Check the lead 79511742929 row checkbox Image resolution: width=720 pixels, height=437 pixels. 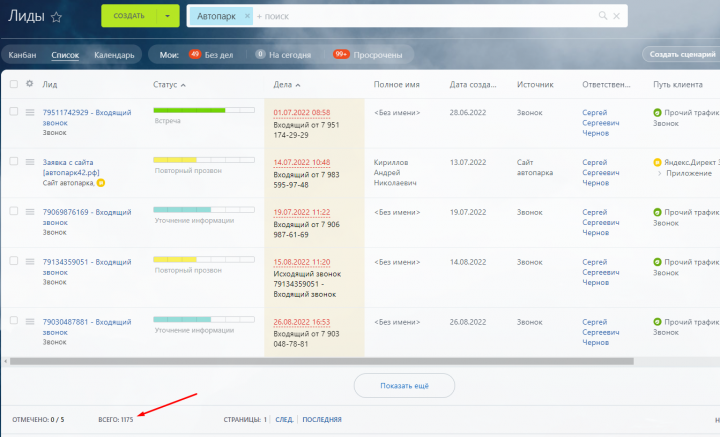click(x=14, y=112)
